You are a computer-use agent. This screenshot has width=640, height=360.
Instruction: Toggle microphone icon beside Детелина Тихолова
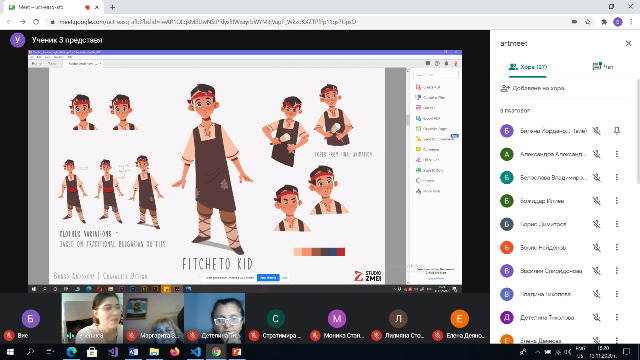coord(597,317)
